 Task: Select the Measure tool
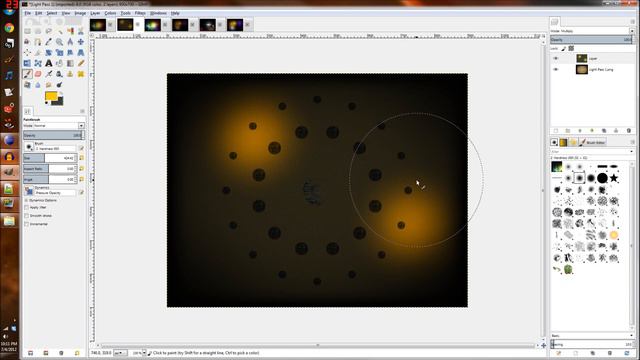point(70,42)
